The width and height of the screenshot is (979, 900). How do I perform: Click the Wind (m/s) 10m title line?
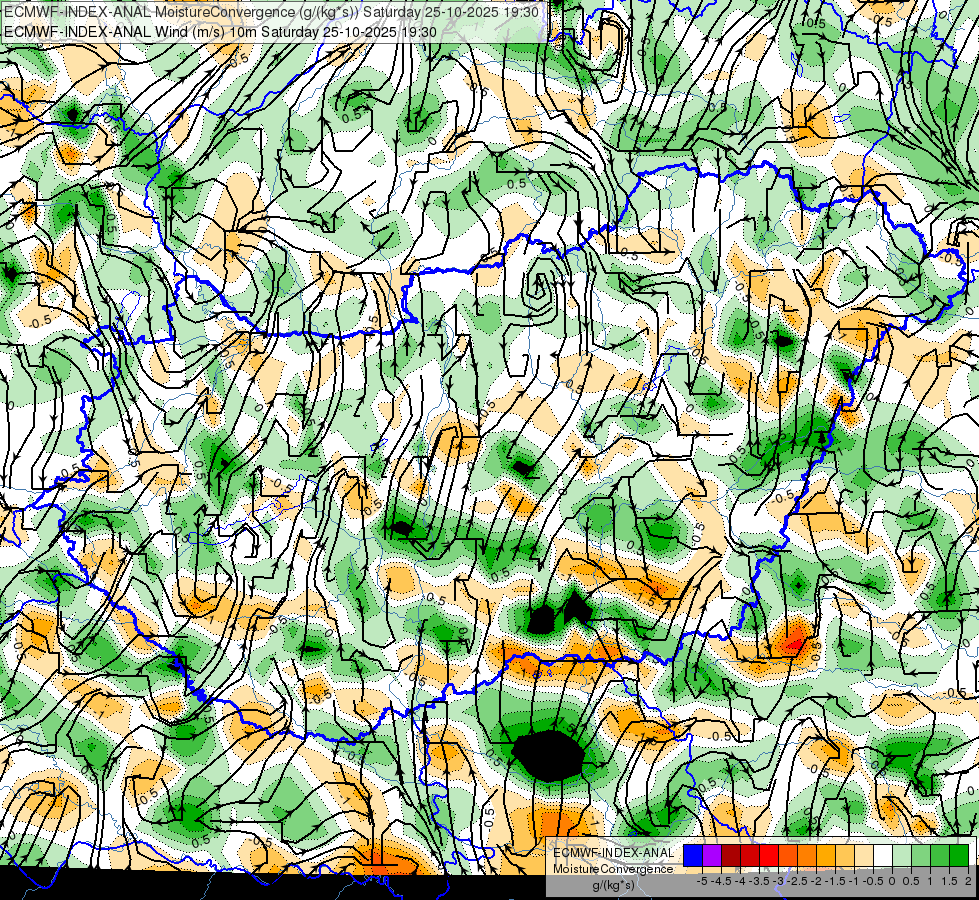click(220, 32)
